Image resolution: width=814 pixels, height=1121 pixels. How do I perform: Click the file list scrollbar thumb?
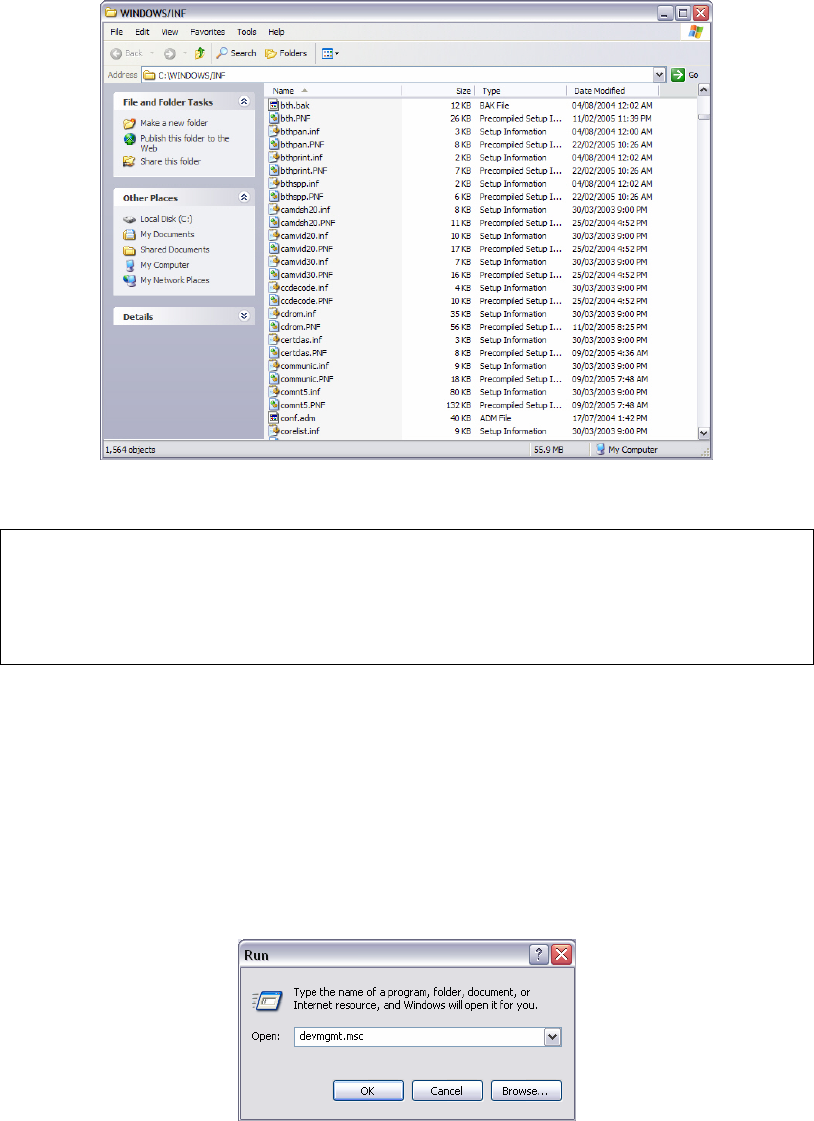[704, 116]
